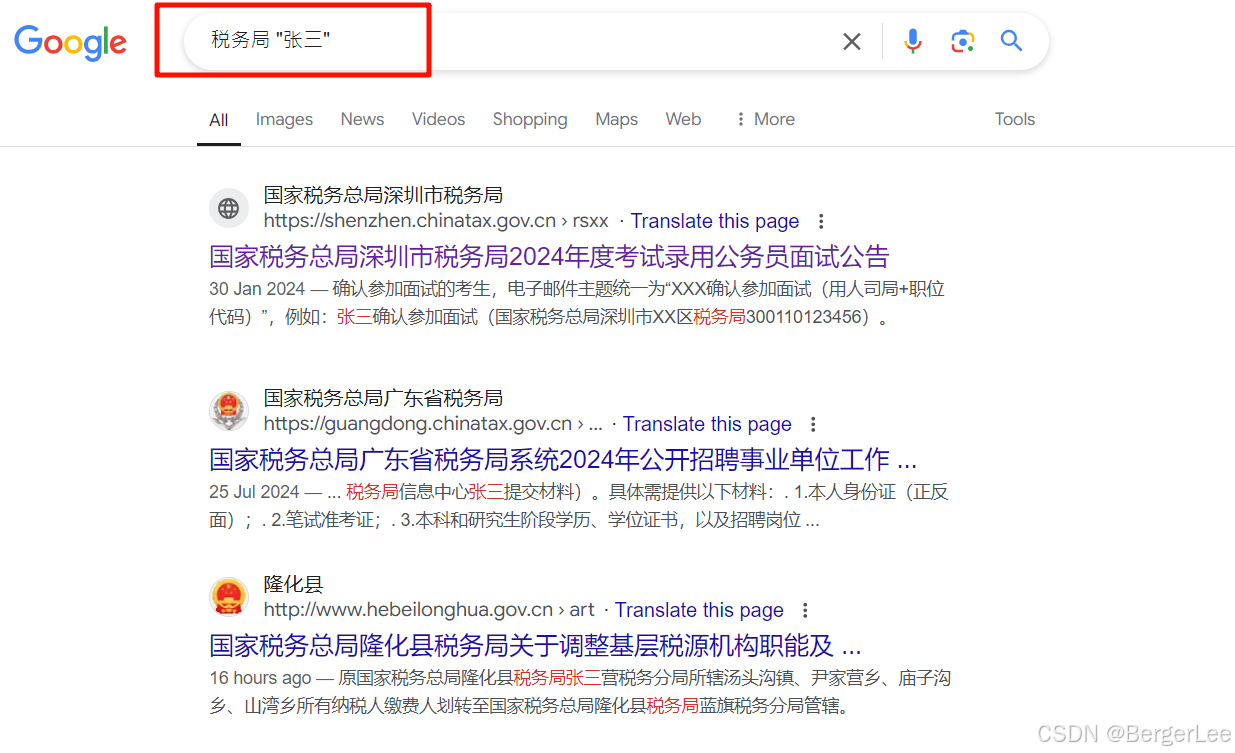Click the emblem favicon beside the 隆化县 result
The height and width of the screenshot is (753, 1235).
point(229,597)
